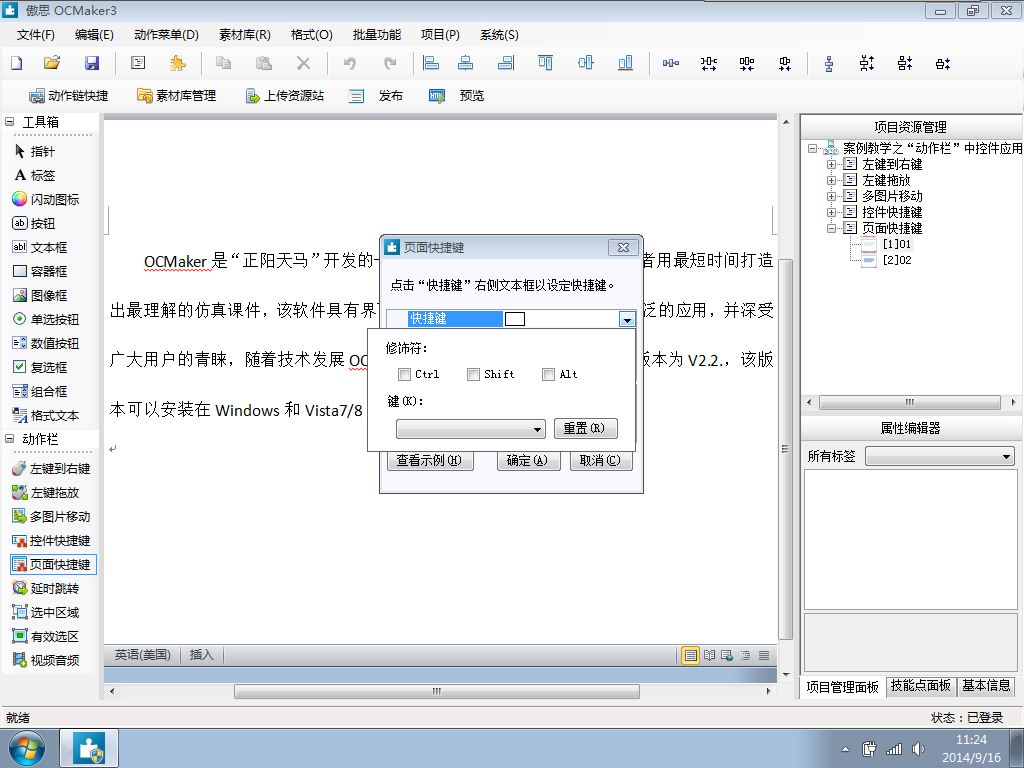
Task: Choose the 图像框 image frame tool
Action: (x=40, y=295)
